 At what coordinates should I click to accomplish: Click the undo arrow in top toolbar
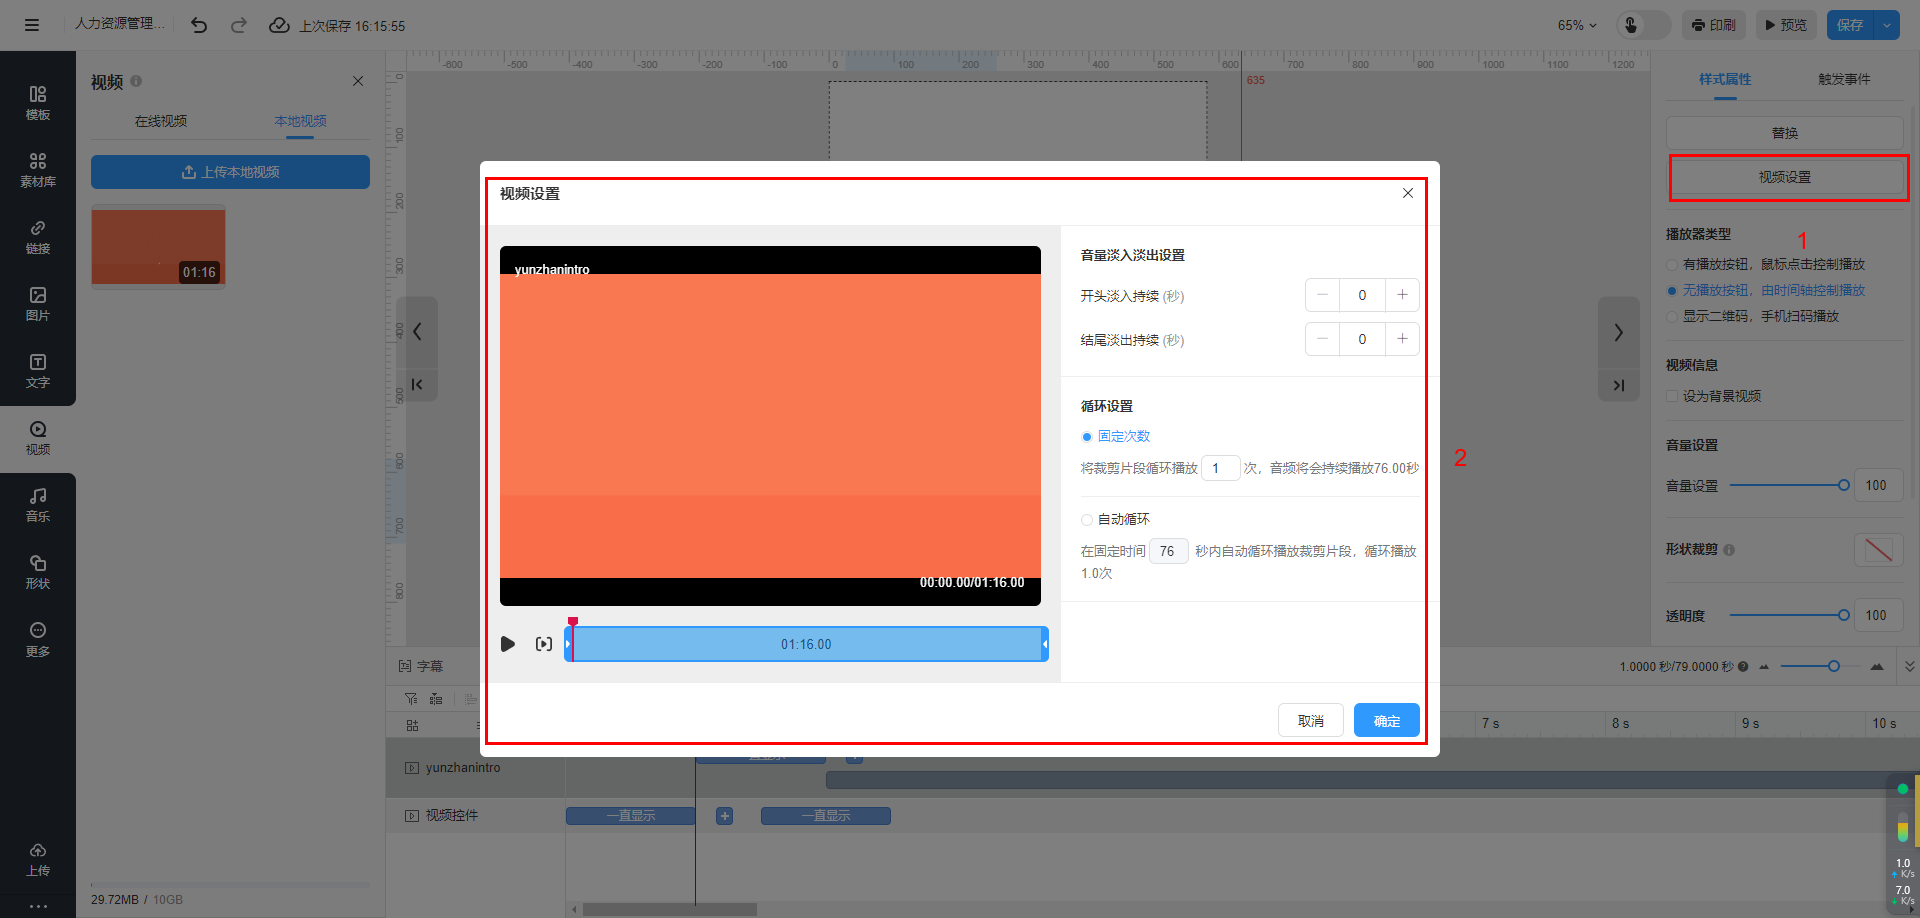[x=199, y=25]
